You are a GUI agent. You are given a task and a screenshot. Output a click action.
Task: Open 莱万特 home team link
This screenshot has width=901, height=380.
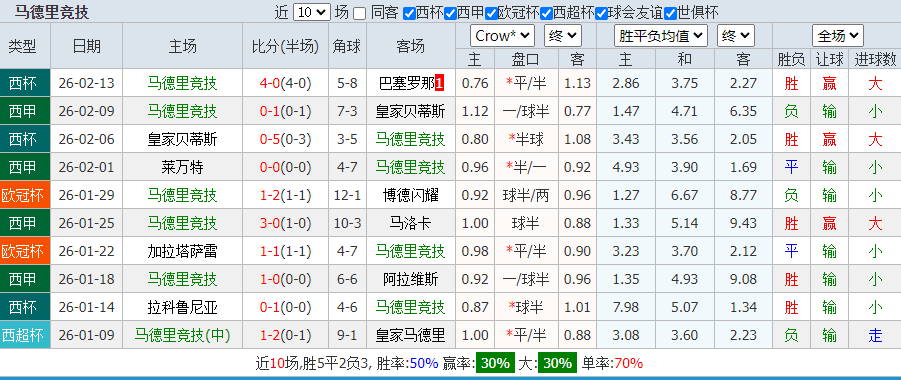(x=182, y=167)
